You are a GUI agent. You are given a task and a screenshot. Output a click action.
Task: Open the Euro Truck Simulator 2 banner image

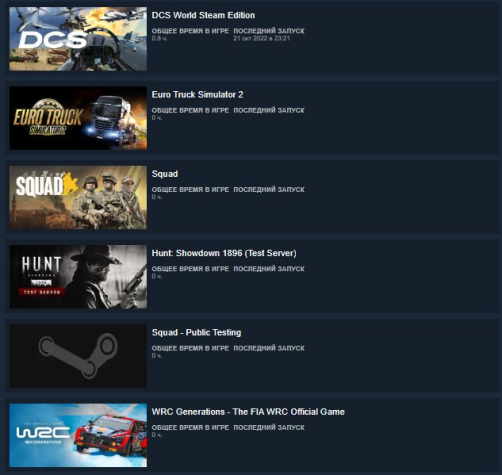tap(78, 118)
